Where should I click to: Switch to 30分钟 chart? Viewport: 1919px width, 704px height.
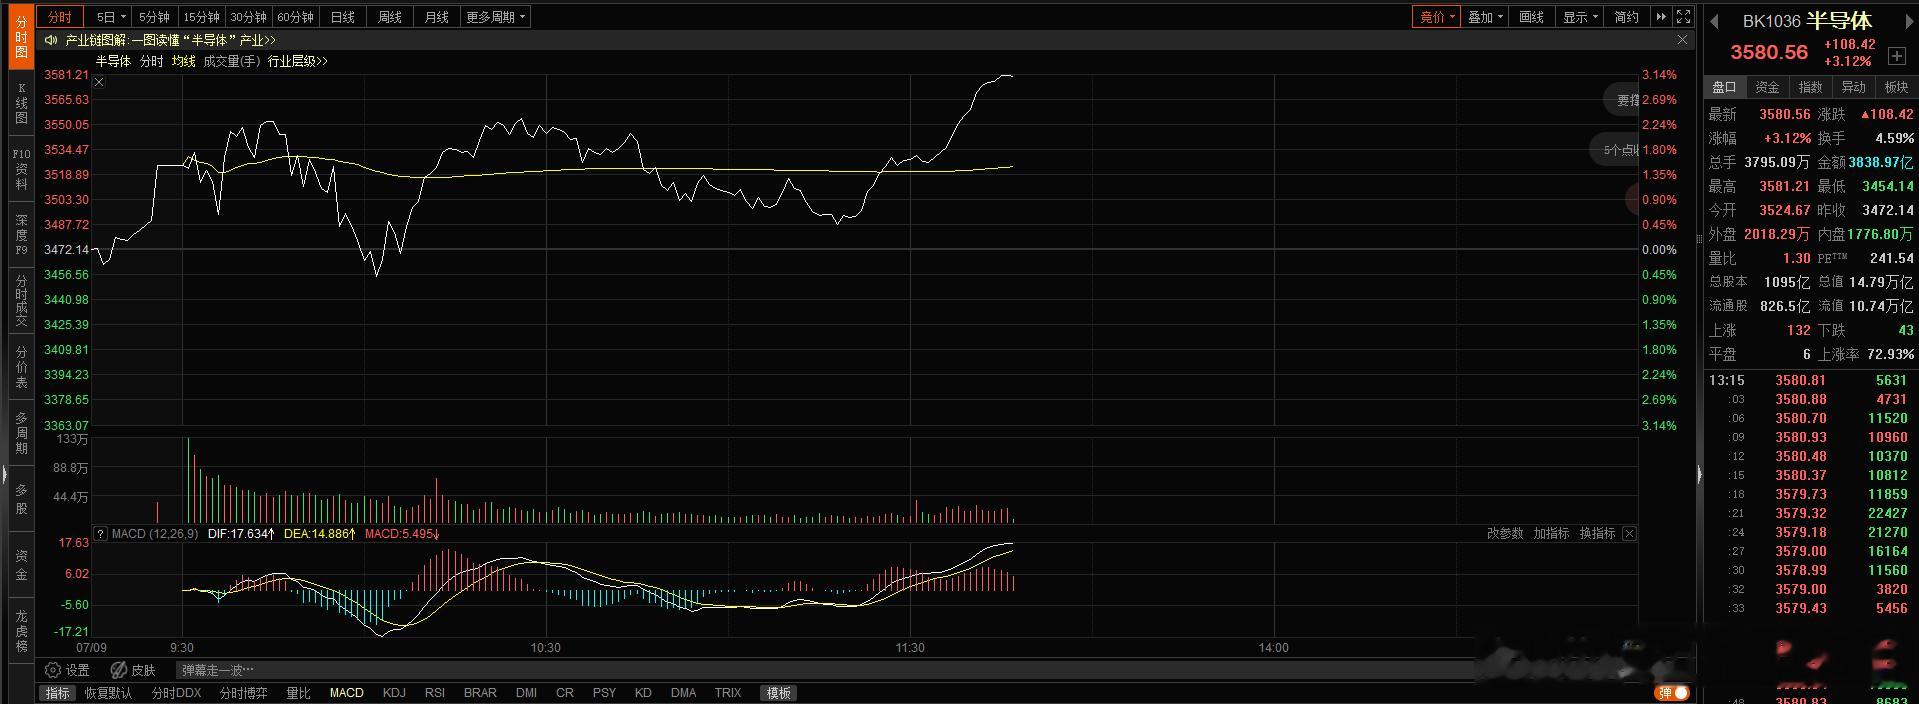point(248,17)
